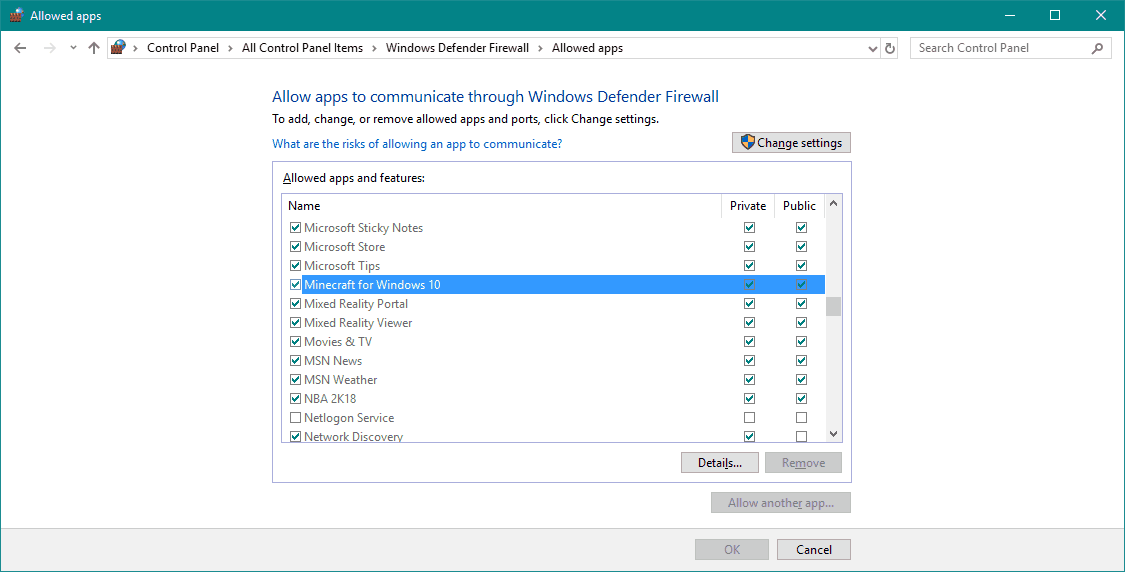Open the risks of allowing an app link
This screenshot has height=572, width=1125.
click(417, 144)
